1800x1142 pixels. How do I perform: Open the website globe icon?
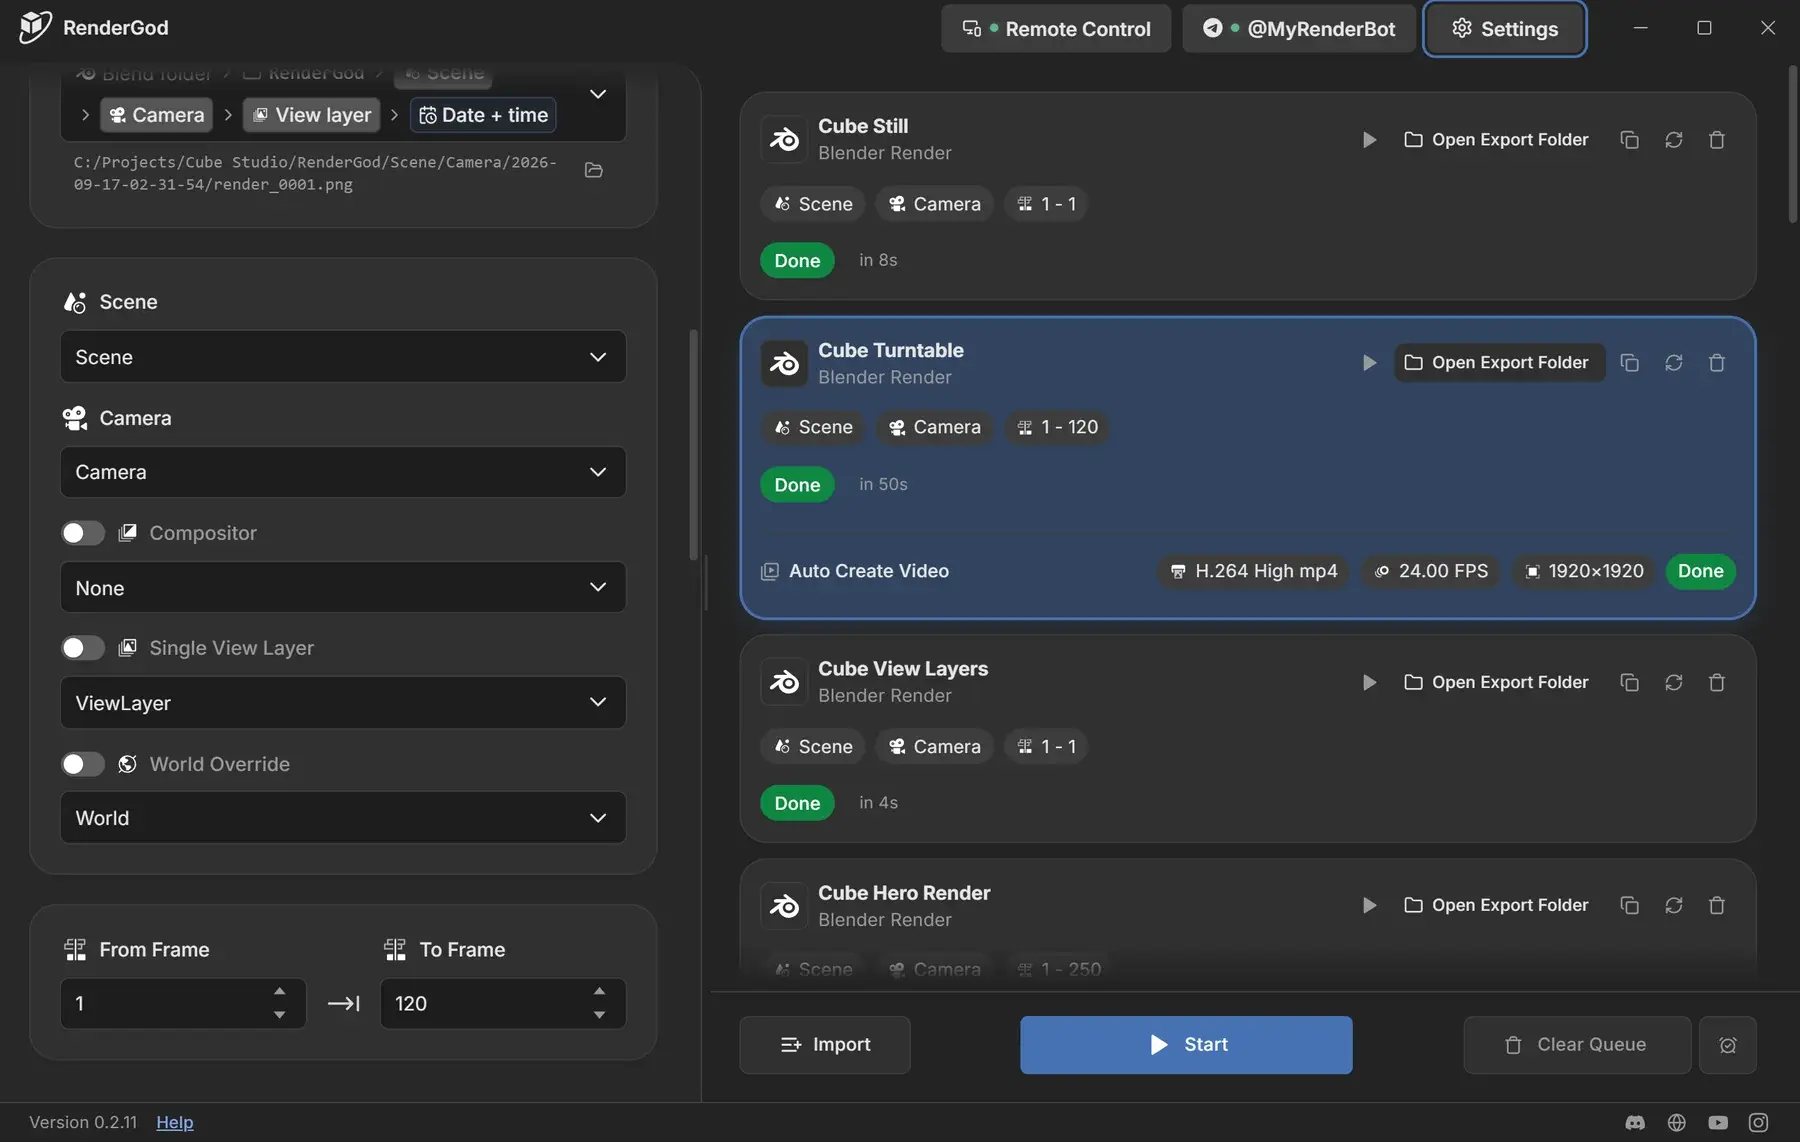click(x=1677, y=1123)
